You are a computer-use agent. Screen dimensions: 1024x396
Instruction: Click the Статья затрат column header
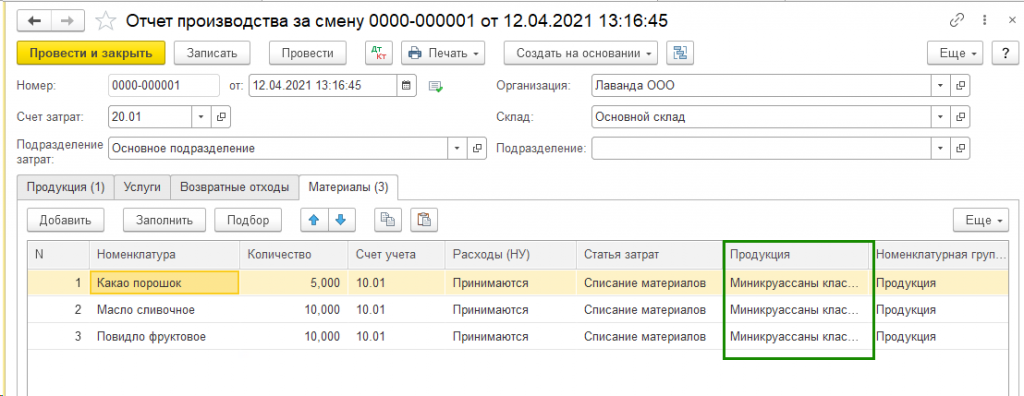point(649,255)
